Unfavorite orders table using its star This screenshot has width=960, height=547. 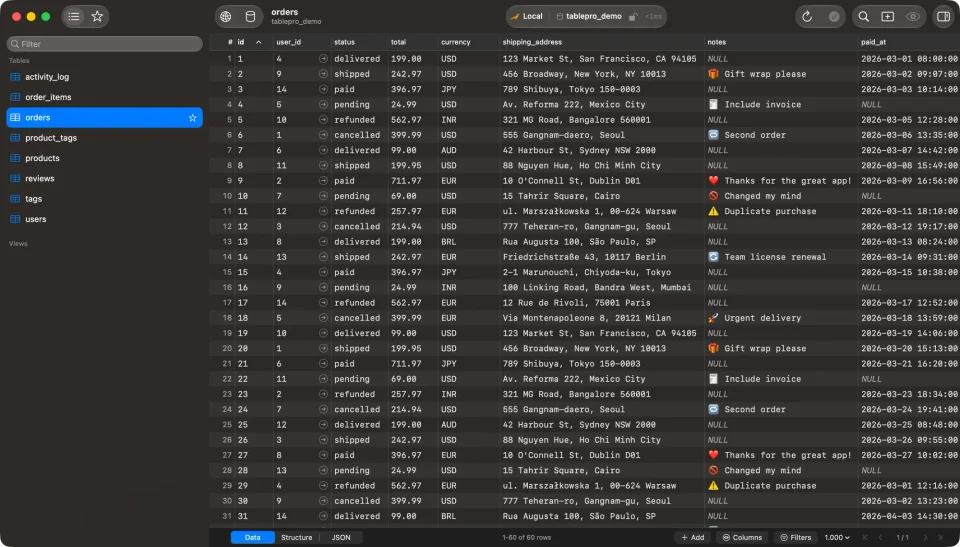(192, 118)
